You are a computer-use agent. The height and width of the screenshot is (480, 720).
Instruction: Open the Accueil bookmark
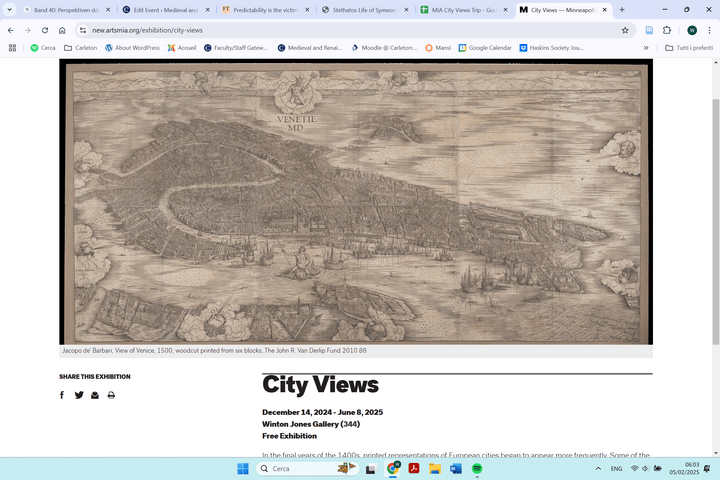pos(182,48)
